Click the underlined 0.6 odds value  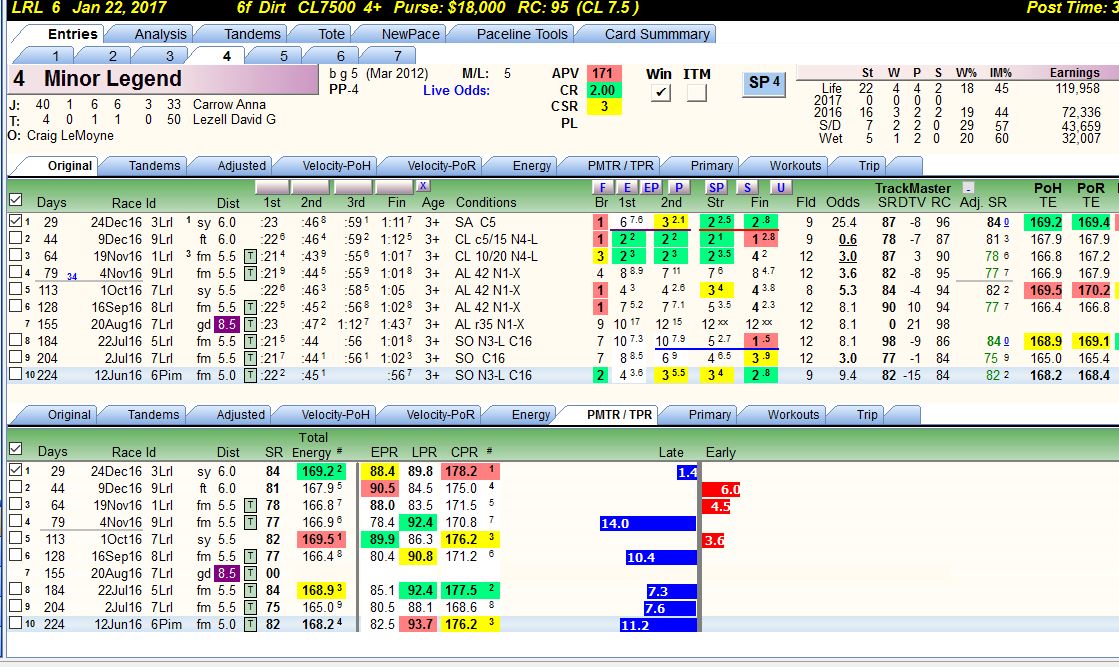coord(848,239)
